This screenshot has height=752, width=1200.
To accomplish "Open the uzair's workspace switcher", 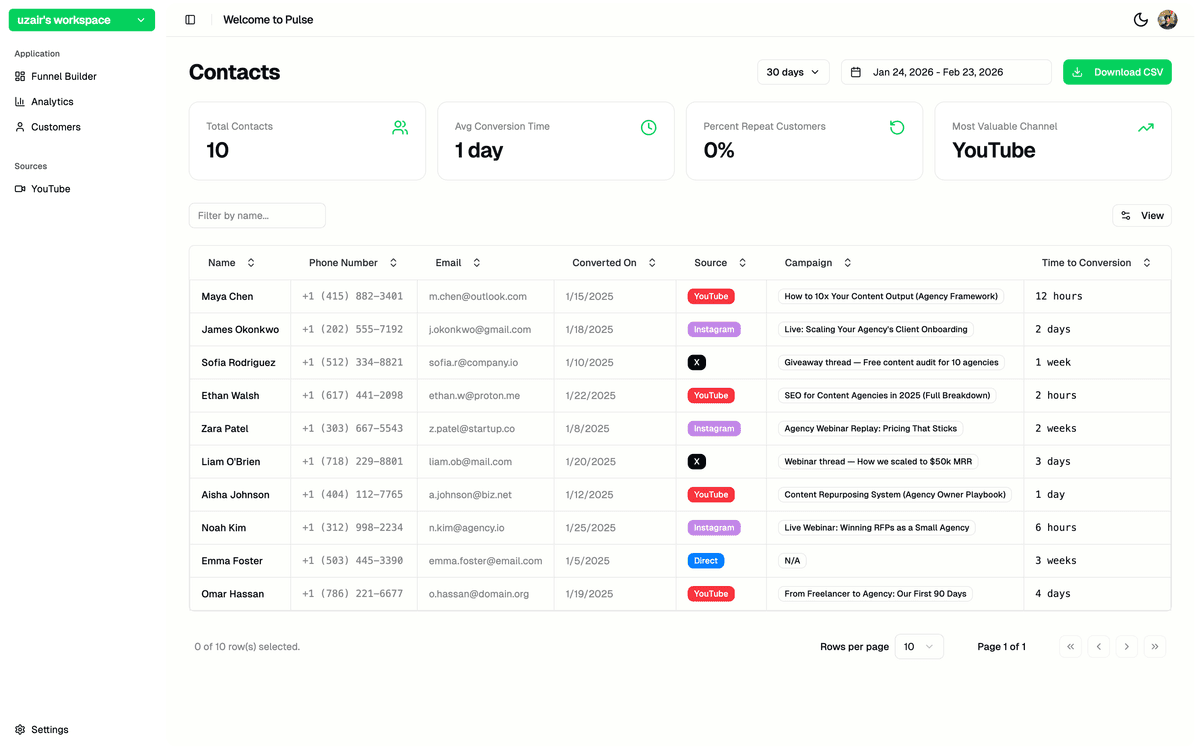I will [82, 20].
